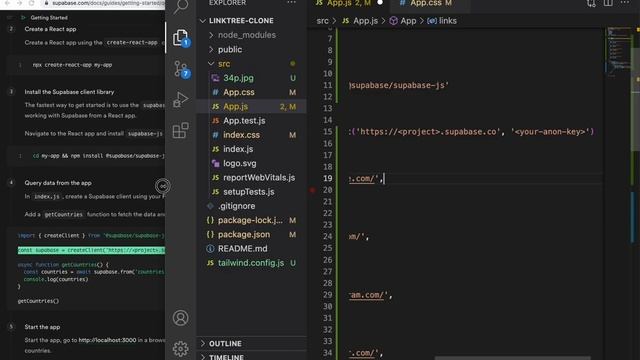Screen dimensions: 640x360
Task: Click the split editor icon
Action: coord(608,3)
